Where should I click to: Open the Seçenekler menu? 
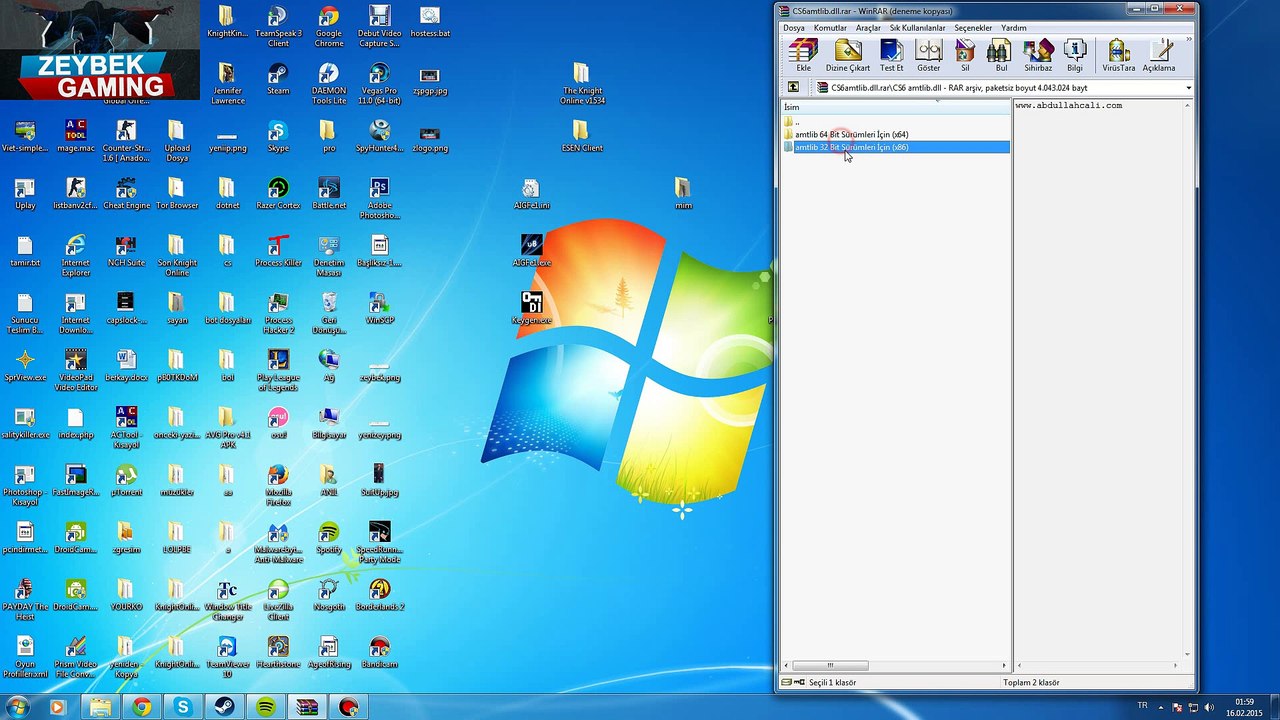[973, 28]
